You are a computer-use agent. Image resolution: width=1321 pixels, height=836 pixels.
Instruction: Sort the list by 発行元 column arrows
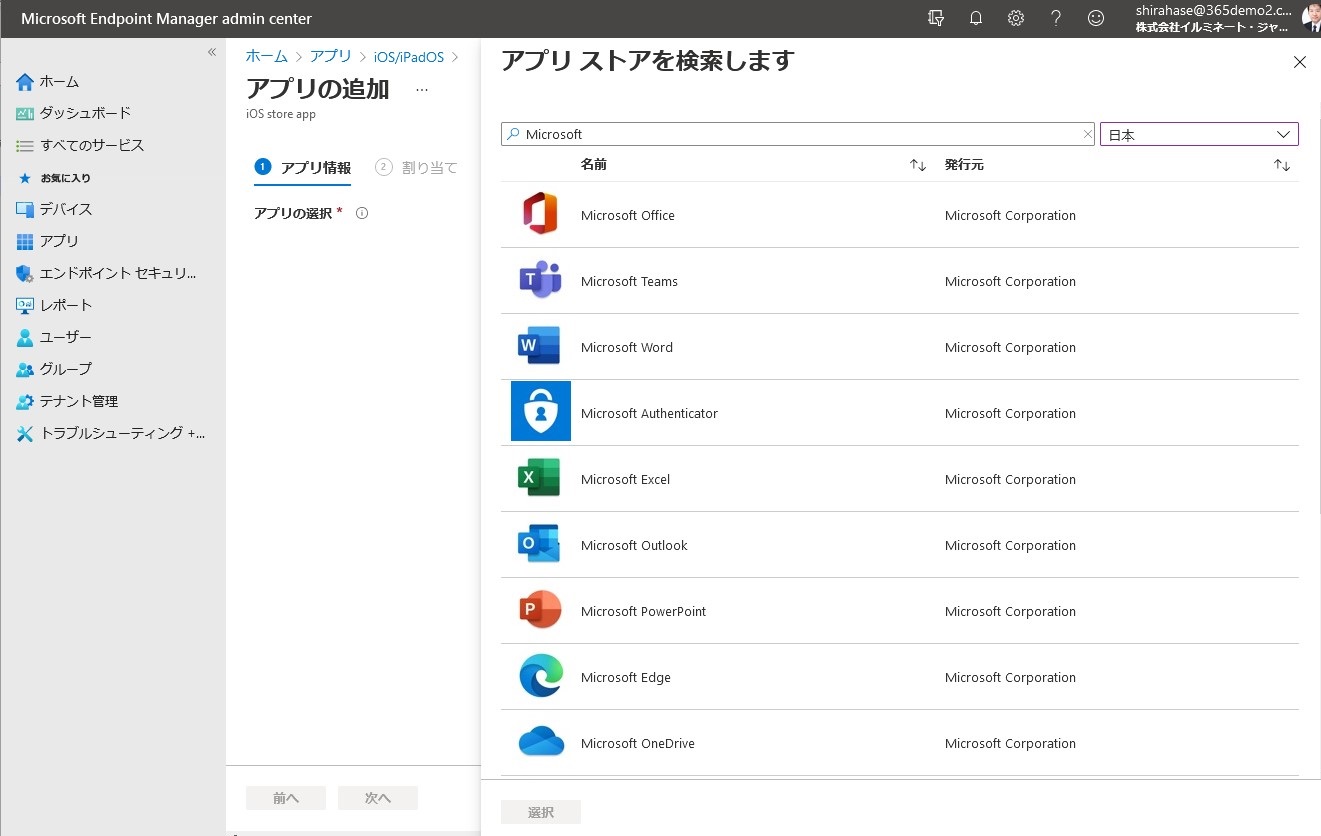(x=1282, y=165)
